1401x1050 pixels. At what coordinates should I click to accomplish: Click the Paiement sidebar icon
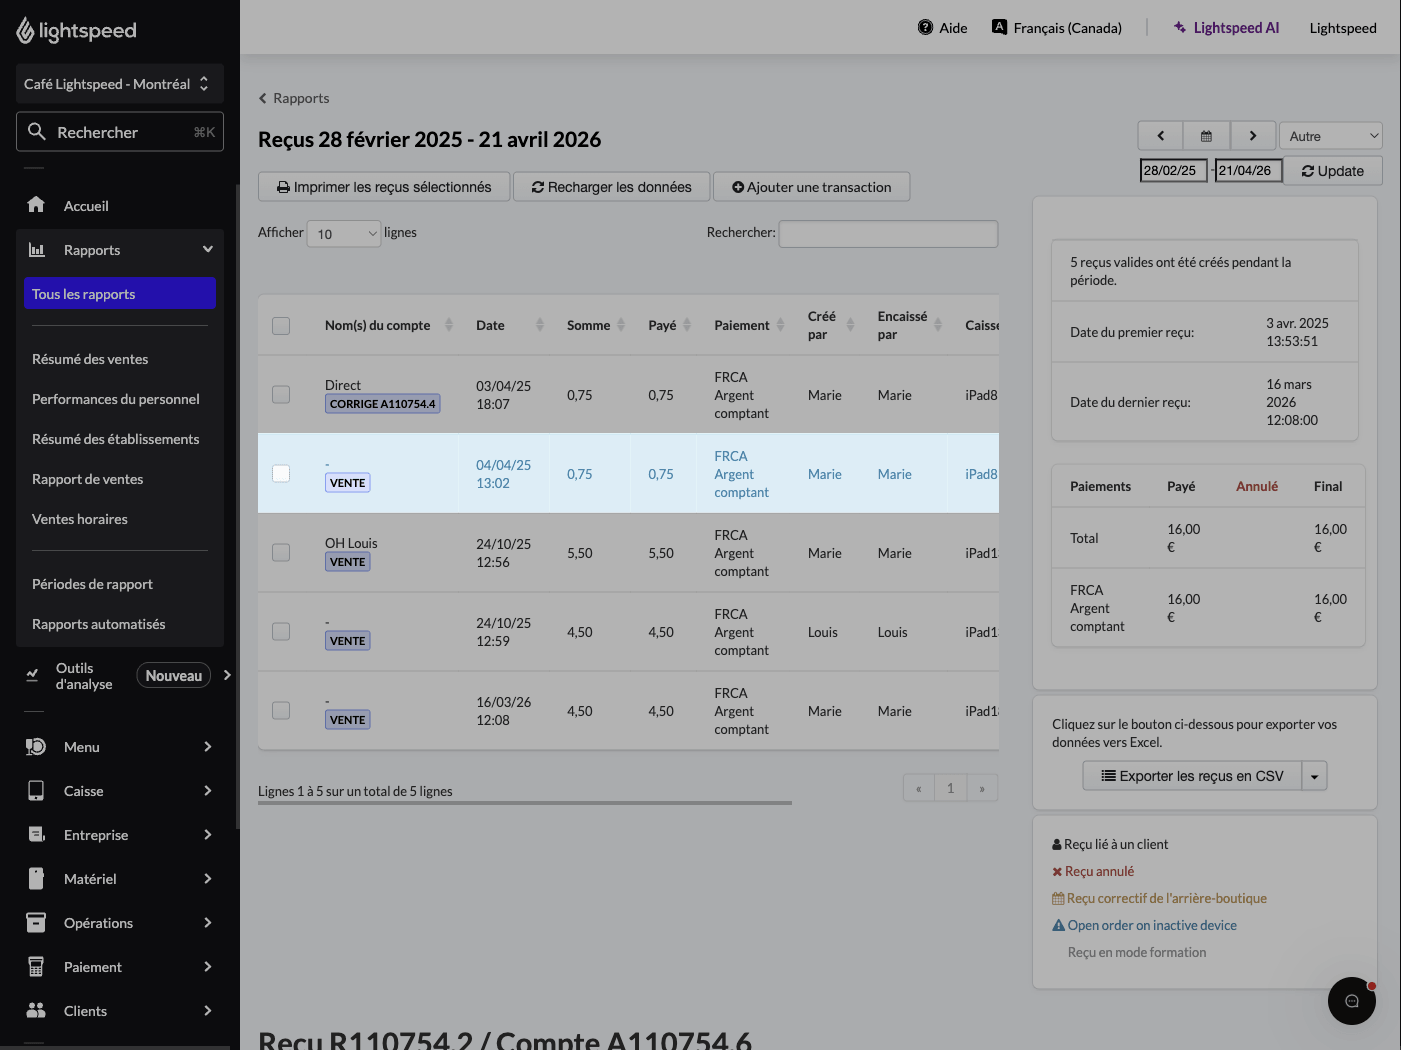tap(36, 967)
